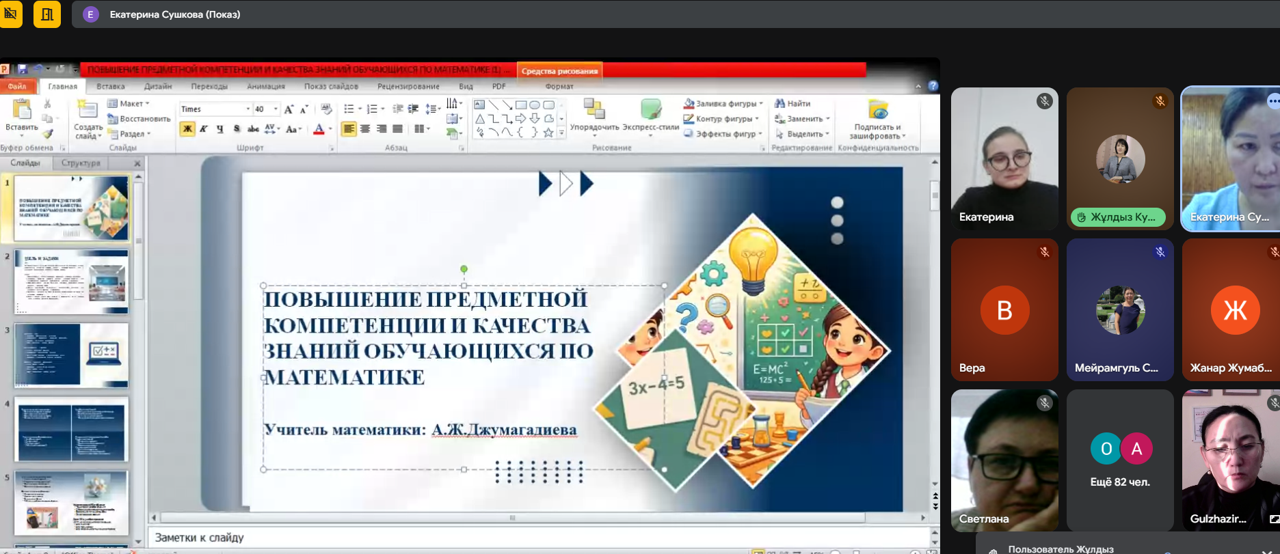Click the Create slide (Создать слайд) icon
The image size is (1280, 554).
click(88, 110)
